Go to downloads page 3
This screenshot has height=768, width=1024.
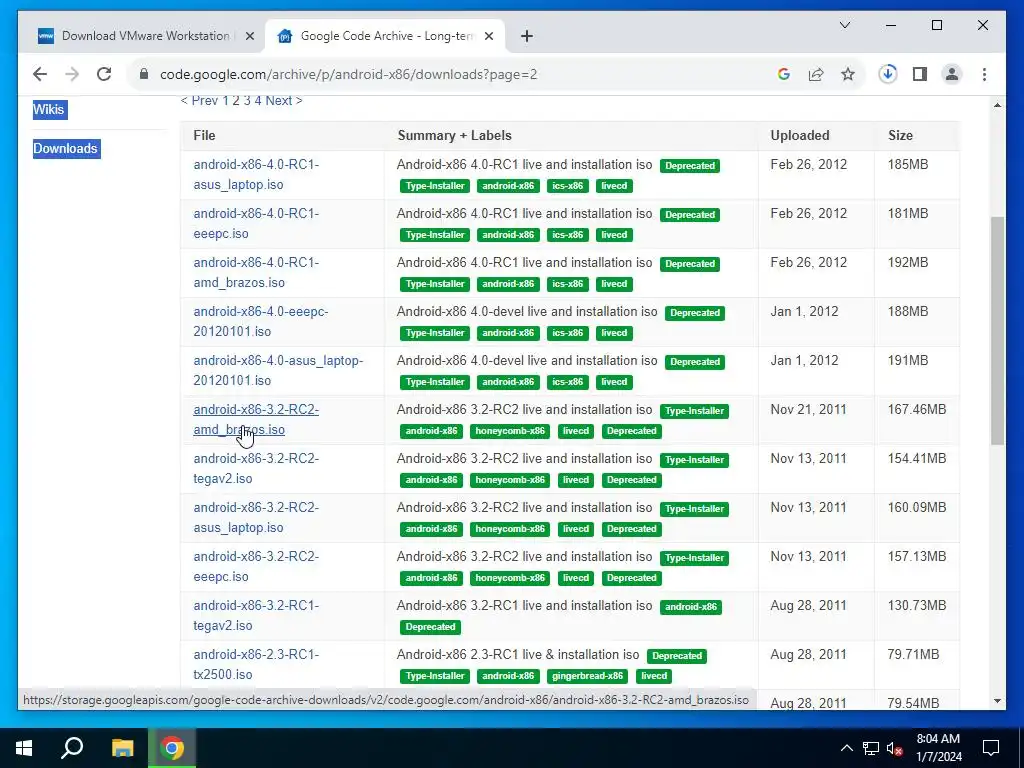(247, 101)
